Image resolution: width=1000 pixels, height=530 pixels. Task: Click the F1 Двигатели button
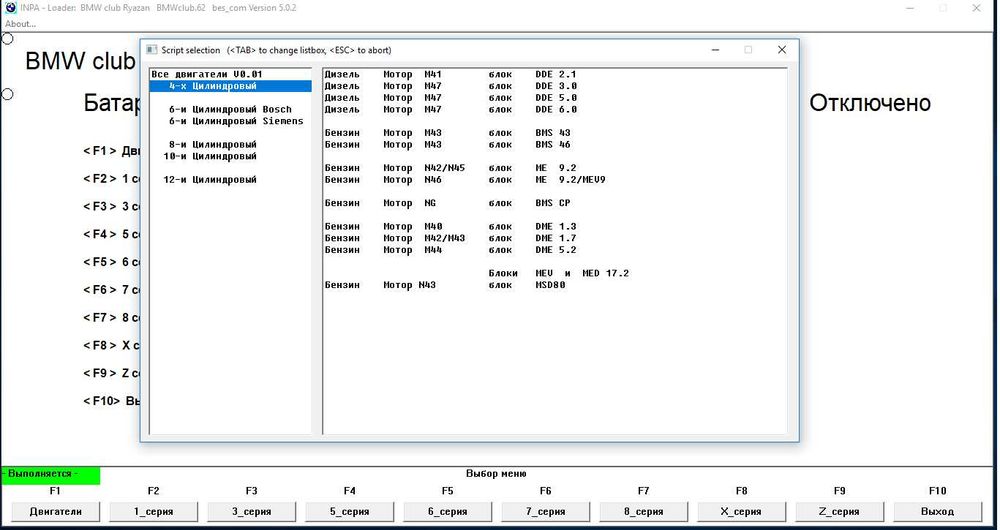55,512
